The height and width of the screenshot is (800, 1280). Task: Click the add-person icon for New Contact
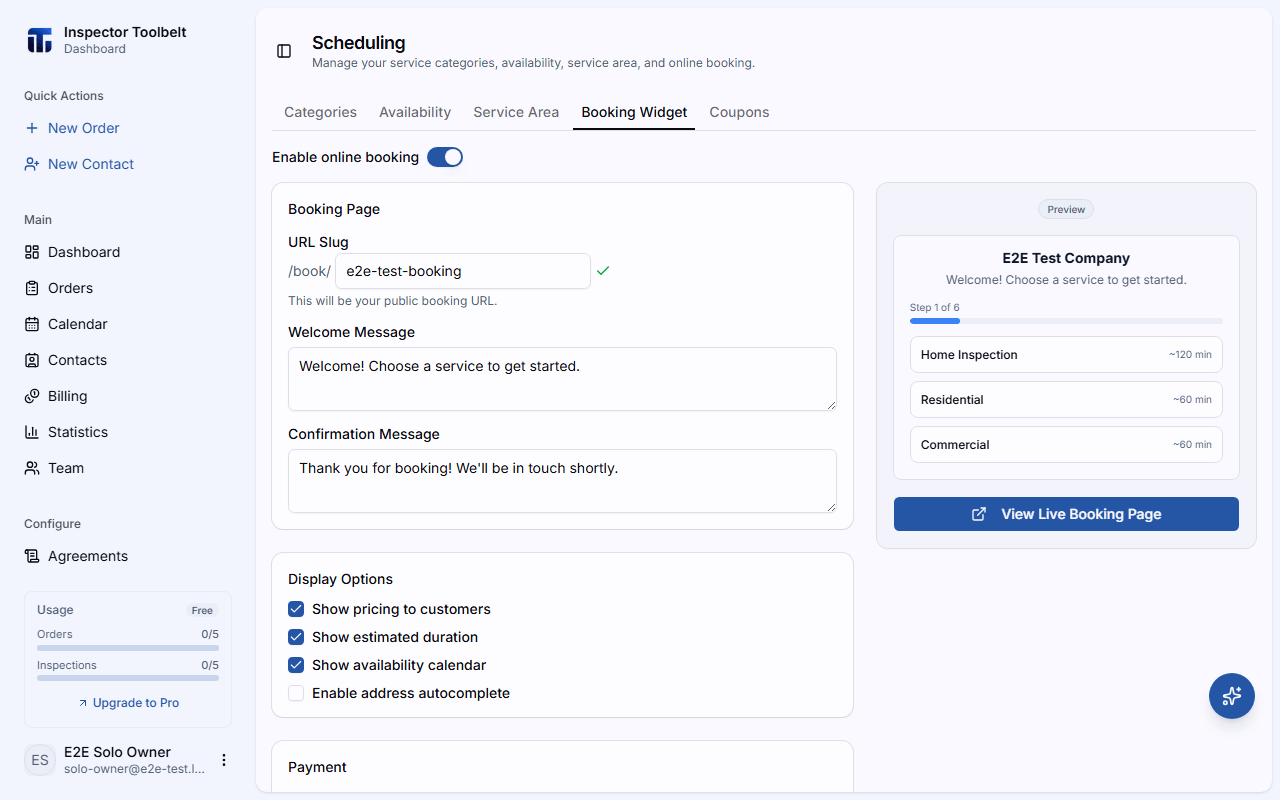(32, 164)
